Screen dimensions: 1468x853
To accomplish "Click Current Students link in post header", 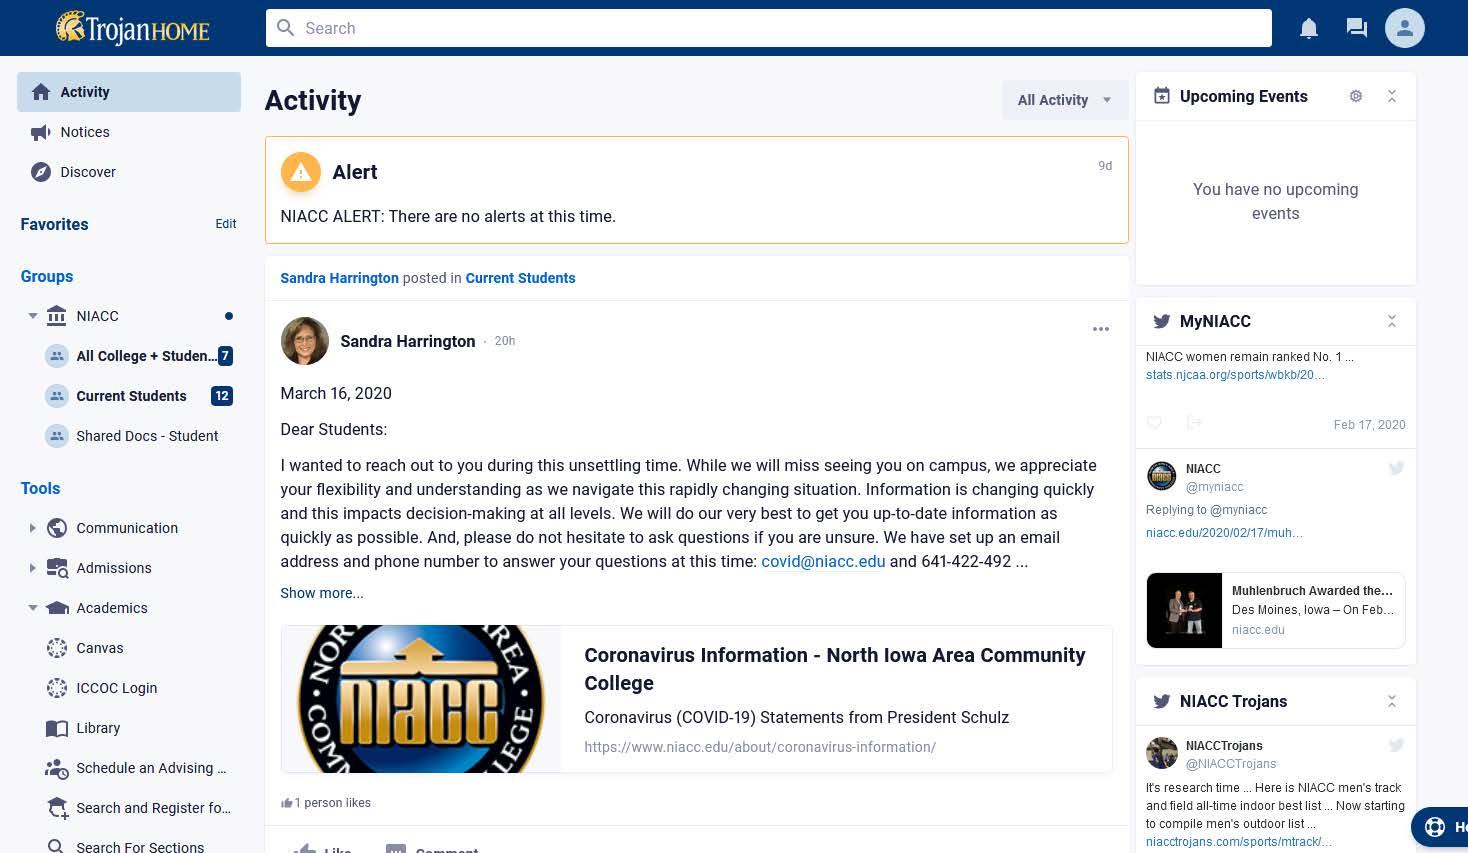I will point(520,278).
